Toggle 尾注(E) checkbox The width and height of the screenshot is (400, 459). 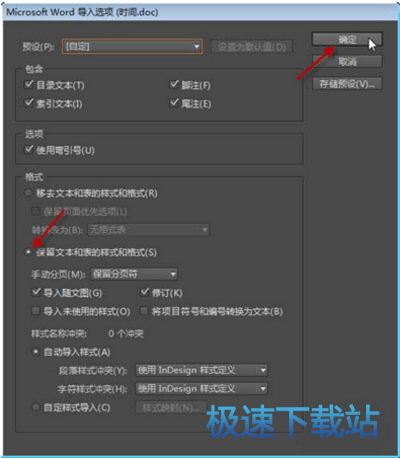click(174, 103)
